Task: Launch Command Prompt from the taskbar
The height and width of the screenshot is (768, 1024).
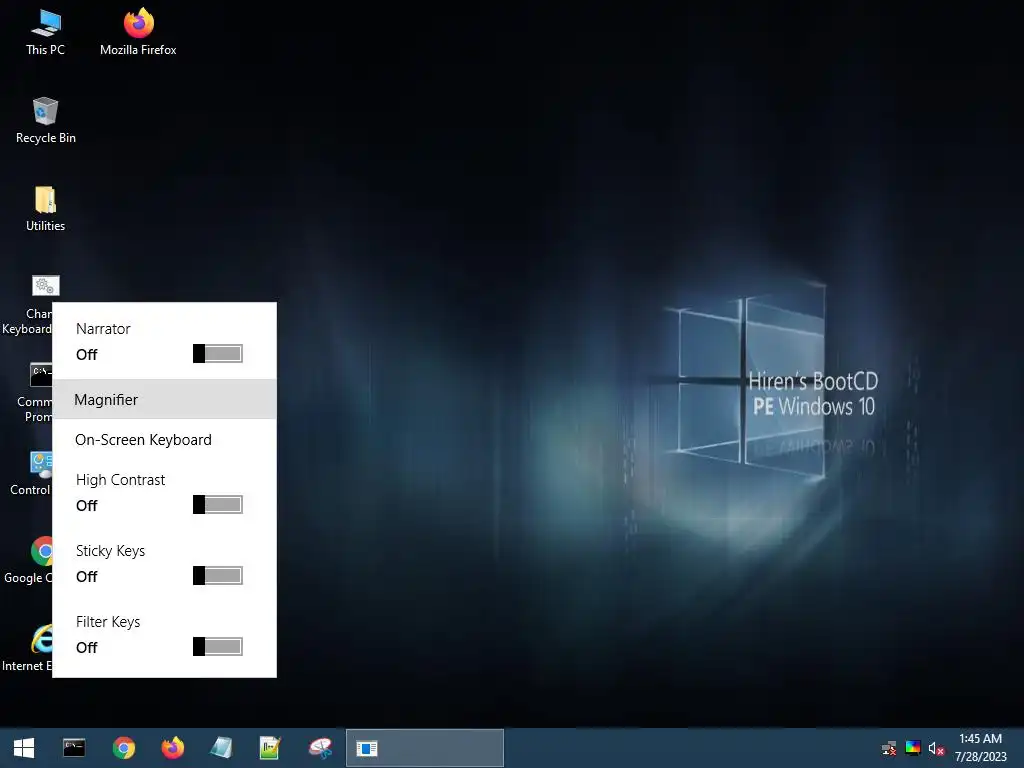Action: pos(74,748)
